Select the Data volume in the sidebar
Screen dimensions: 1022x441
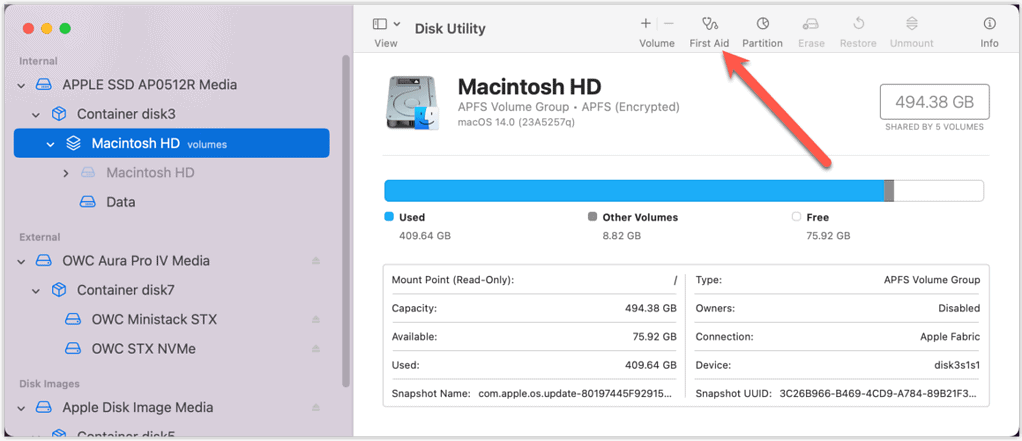120,202
